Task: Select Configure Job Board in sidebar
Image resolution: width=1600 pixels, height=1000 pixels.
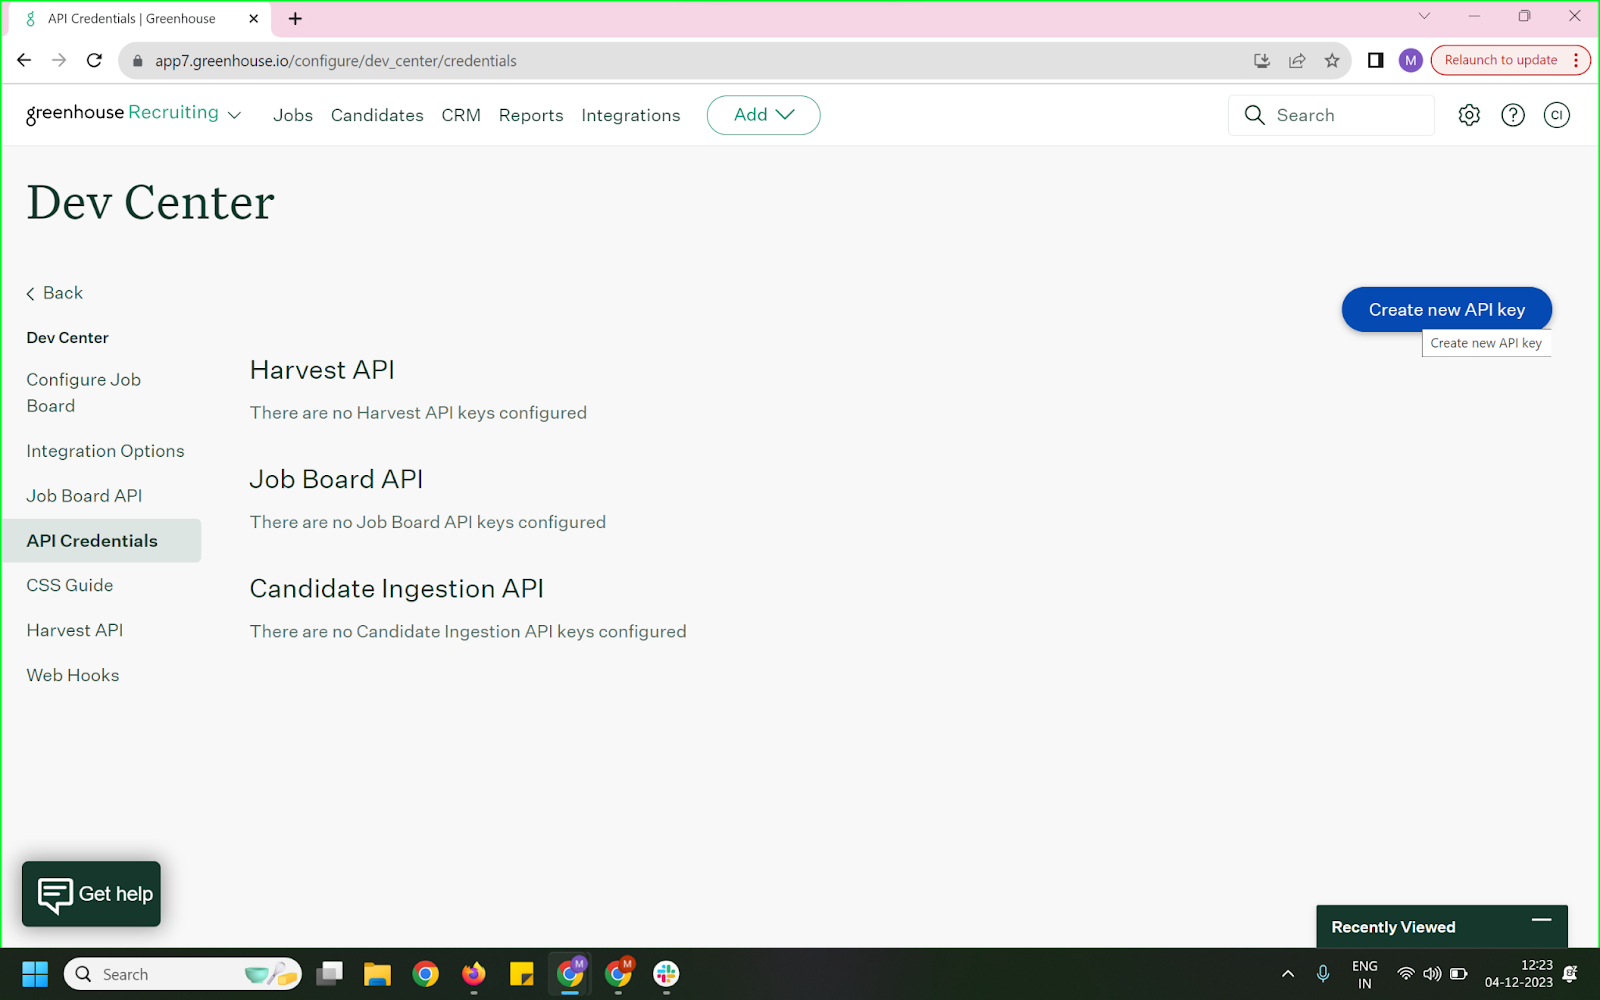Action: pyautogui.click(x=84, y=393)
